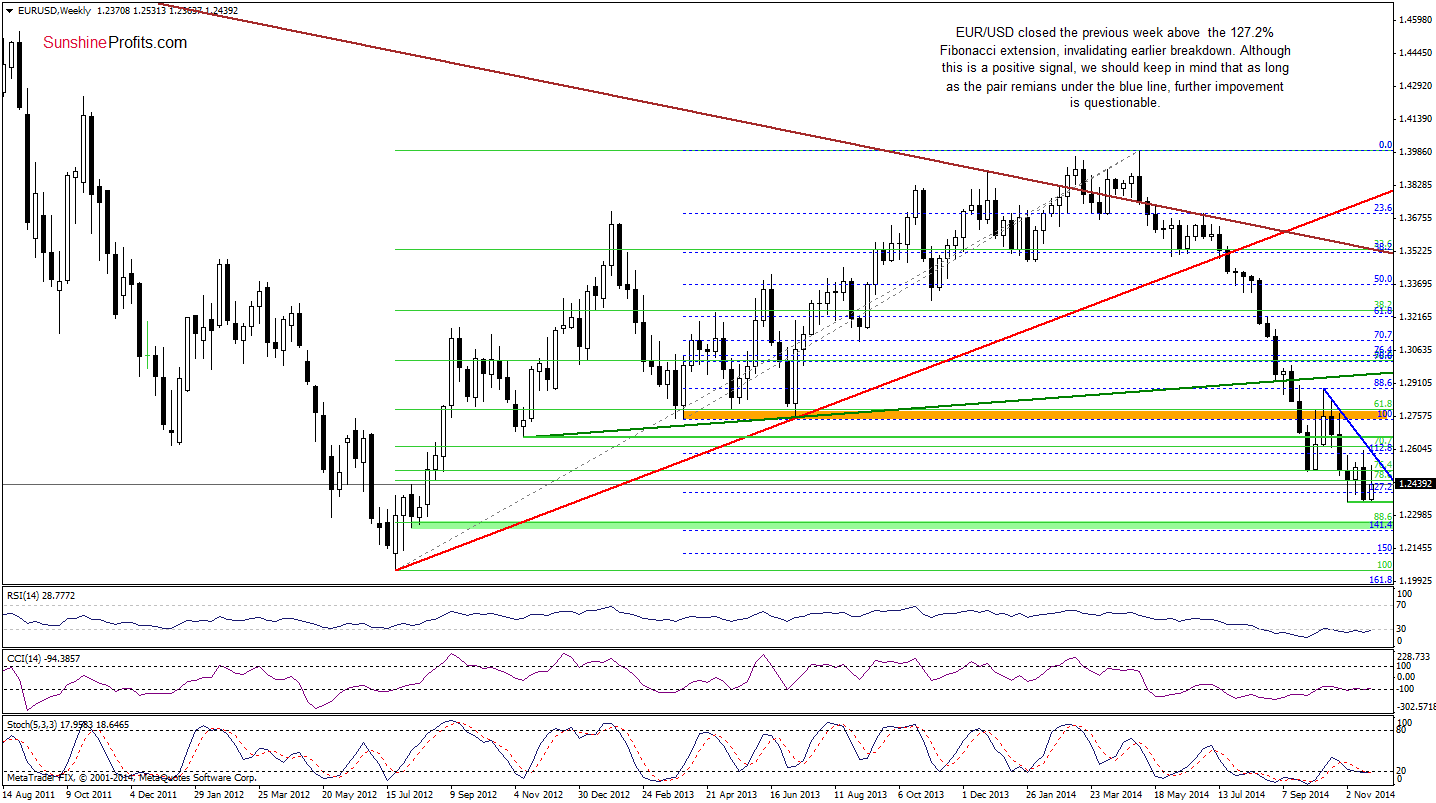Click the 1.27575 price axis value

coord(1414,416)
